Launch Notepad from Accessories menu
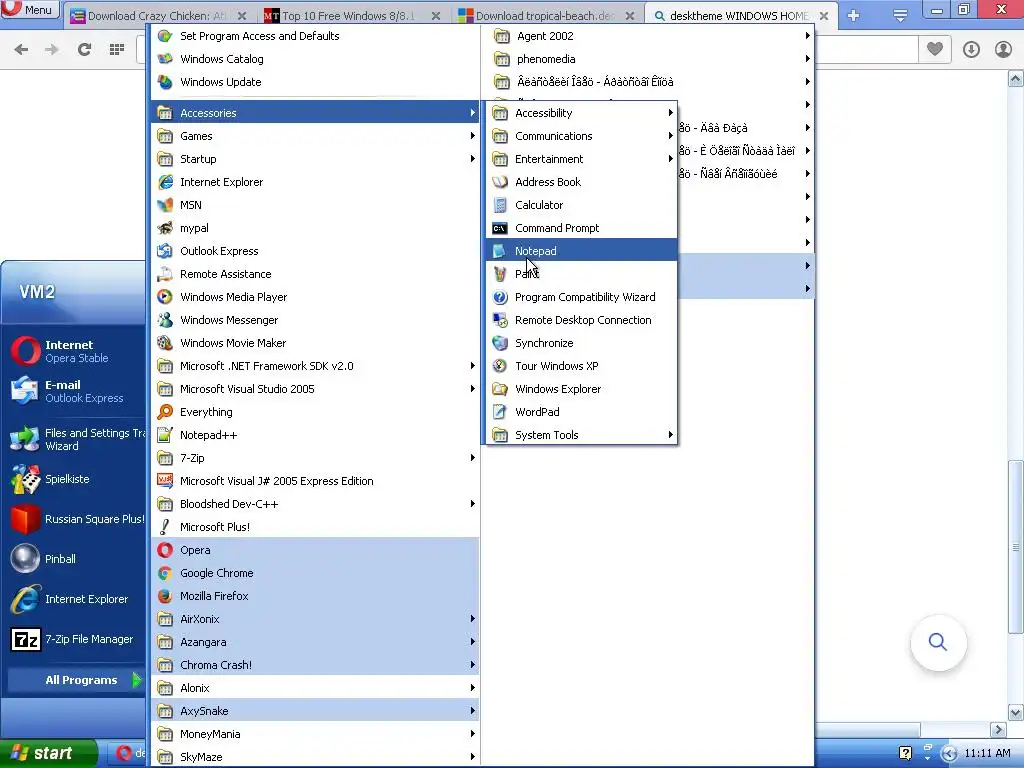The image size is (1024, 768). 581,251
